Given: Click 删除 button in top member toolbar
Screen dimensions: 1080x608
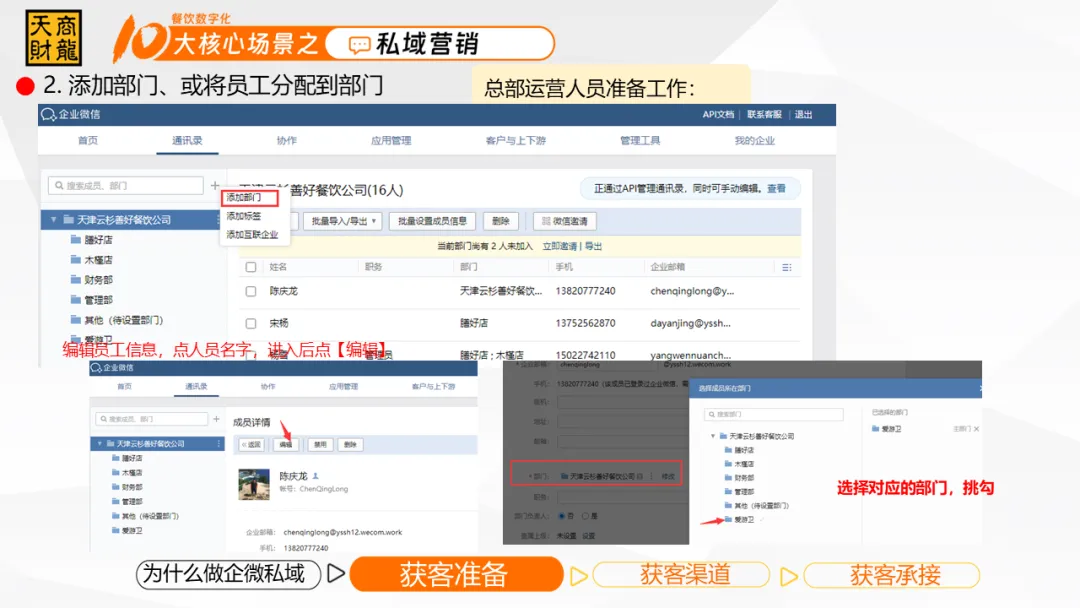Looking at the screenshot, I should 501,221.
